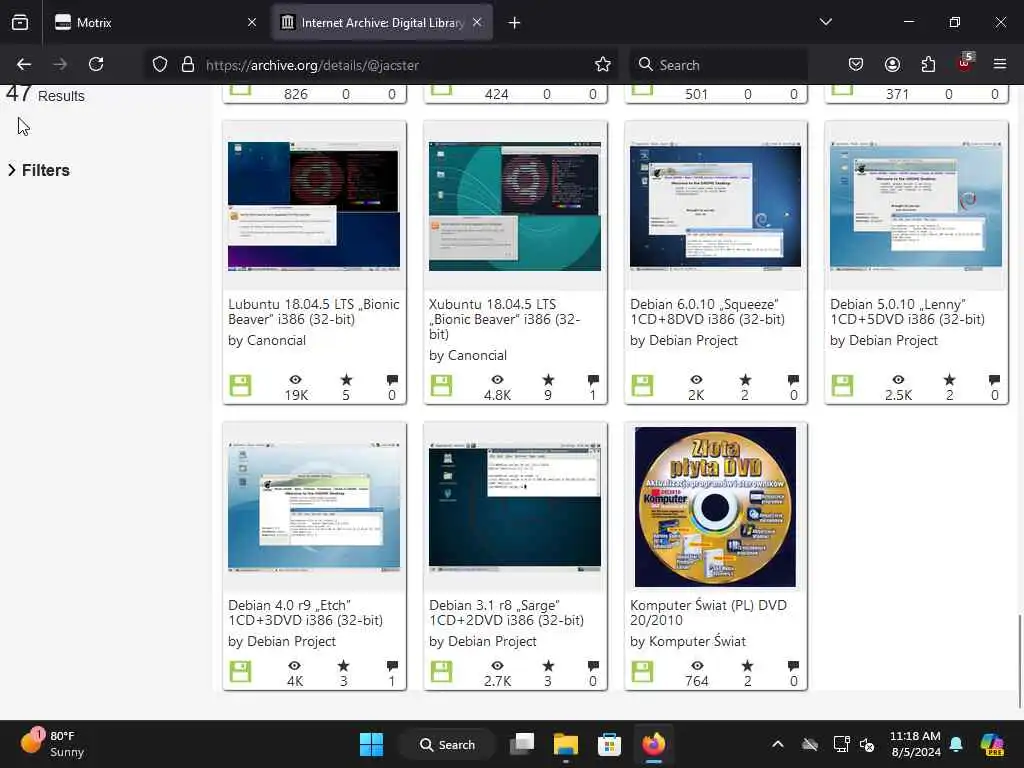Click the software floppy icon on Lubuntu card
This screenshot has width=1024, height=768.
[240, 385]
